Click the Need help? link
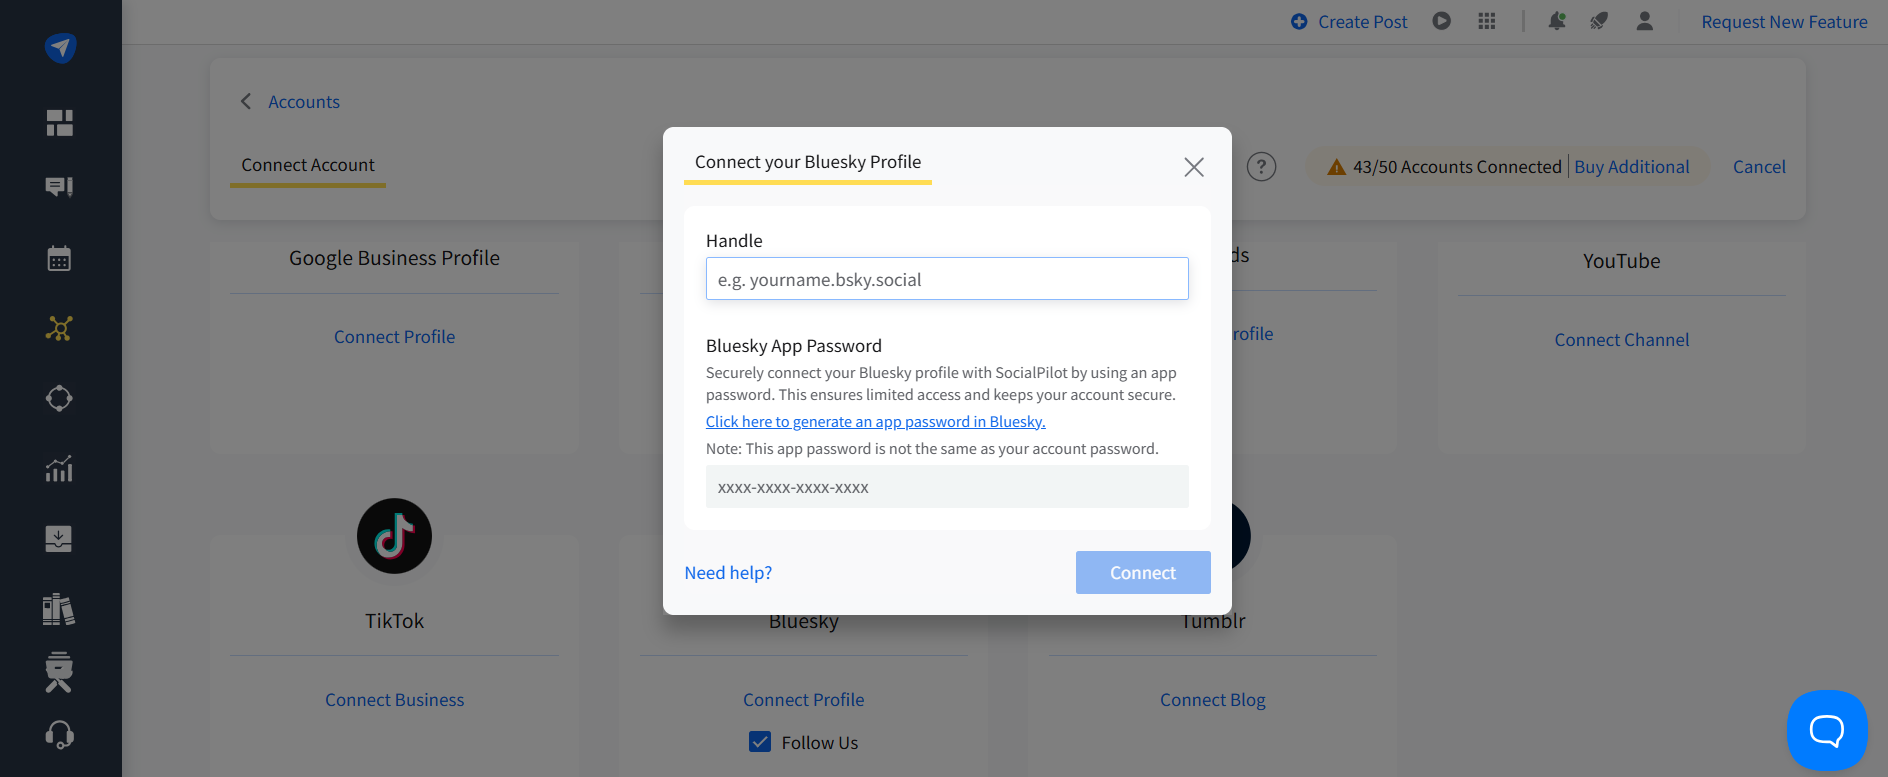This screenshot has height=777, width=1888. 728,573
